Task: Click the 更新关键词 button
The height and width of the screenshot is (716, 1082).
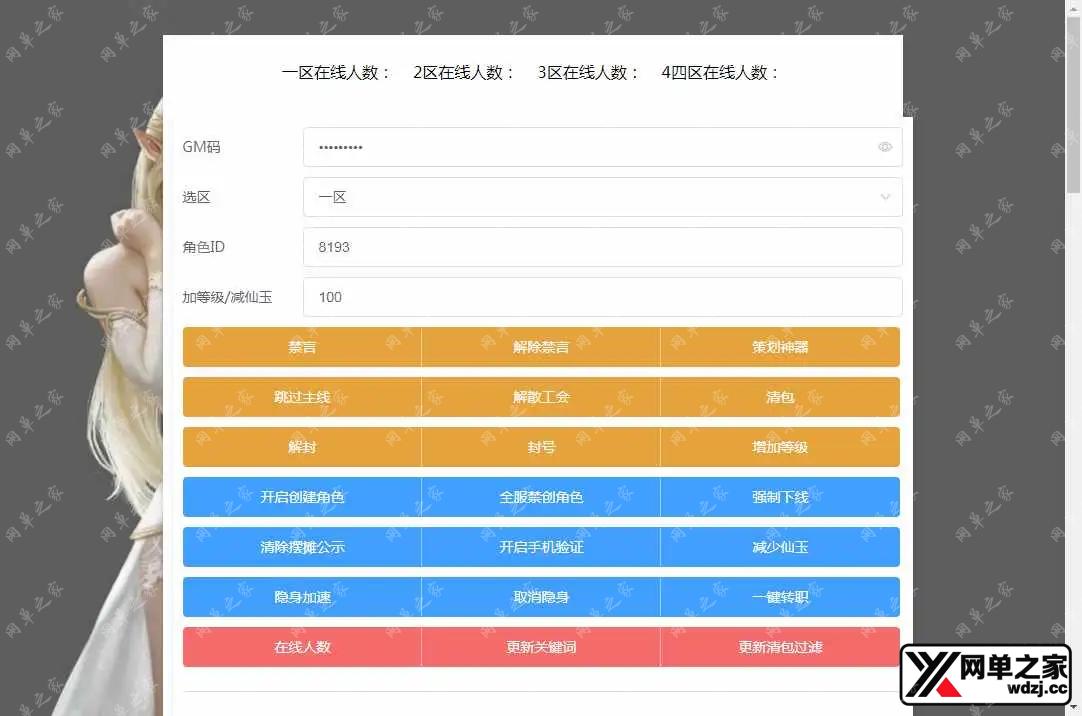Action: (541, 647)
